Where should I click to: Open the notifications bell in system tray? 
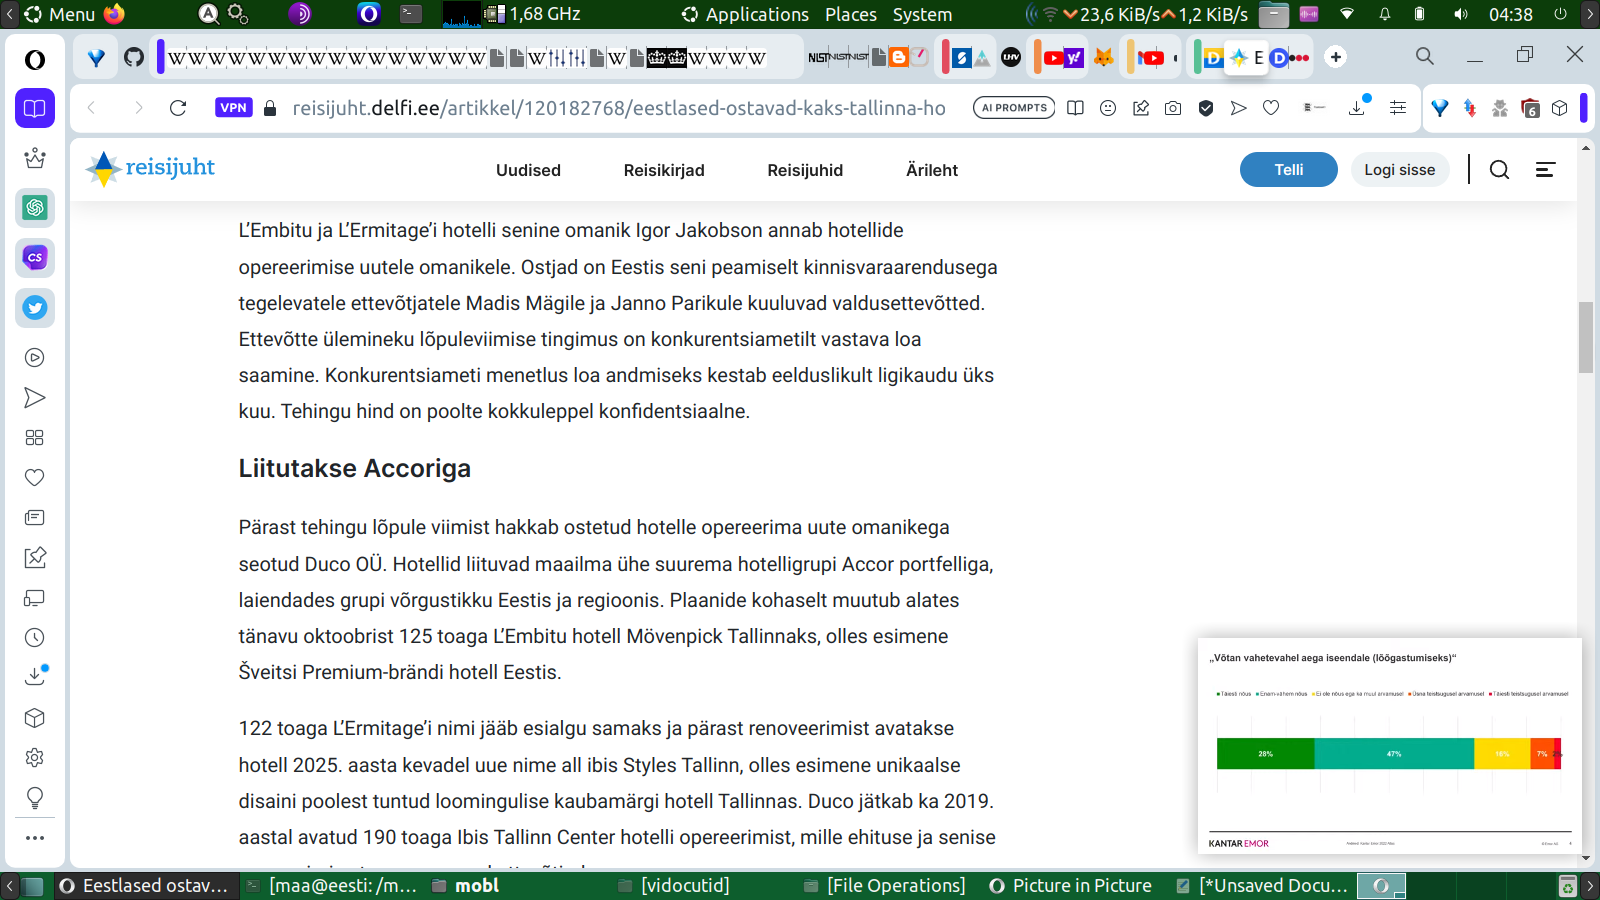coord(1385,14)
